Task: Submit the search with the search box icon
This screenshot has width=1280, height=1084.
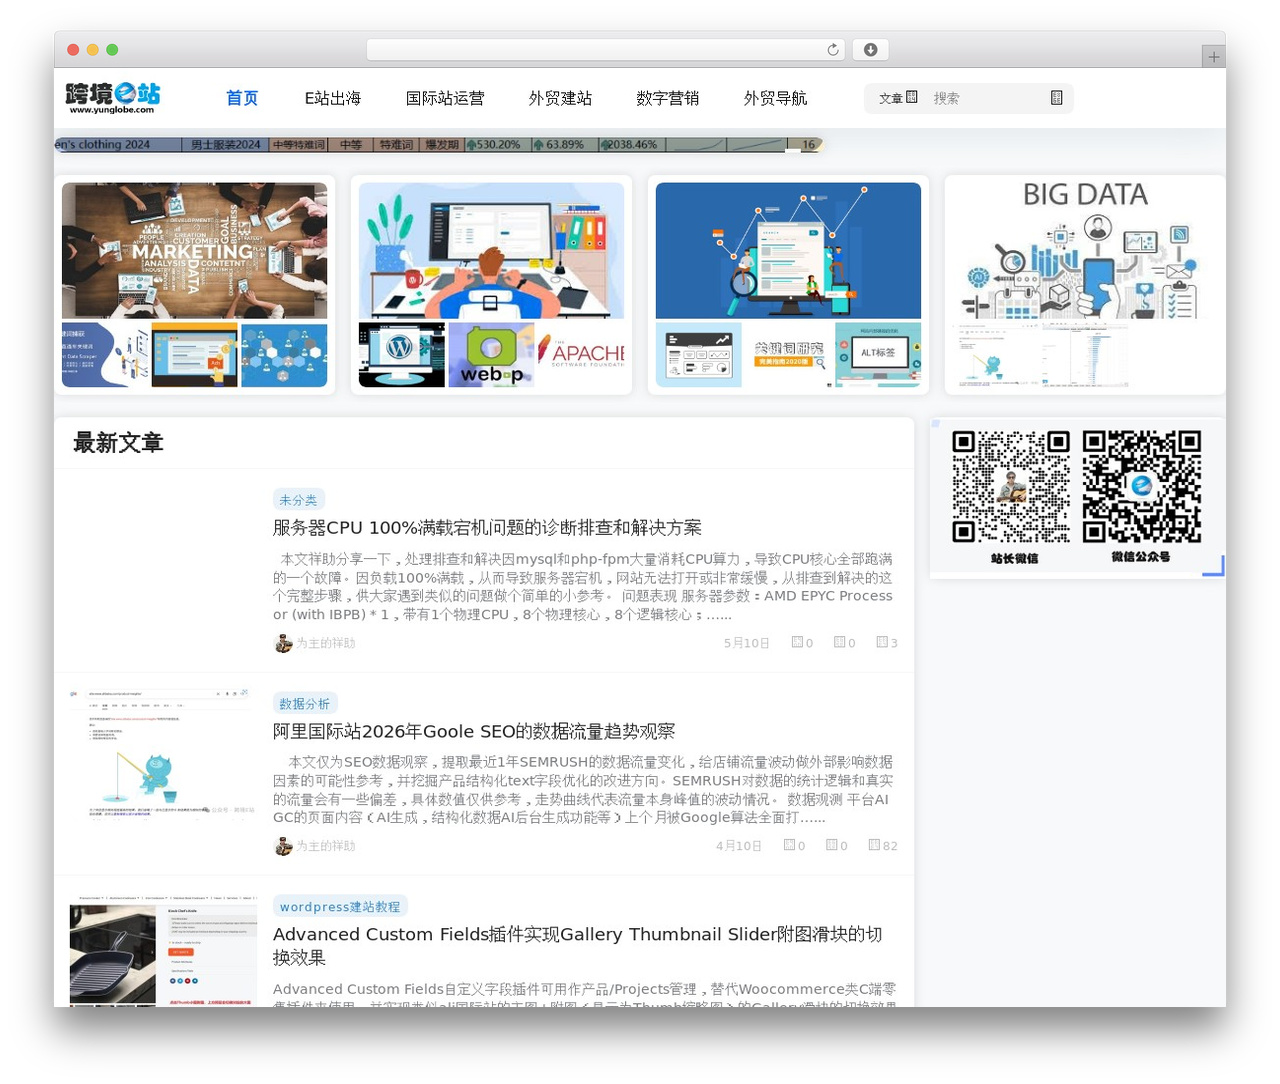Action: [1056, 98]
